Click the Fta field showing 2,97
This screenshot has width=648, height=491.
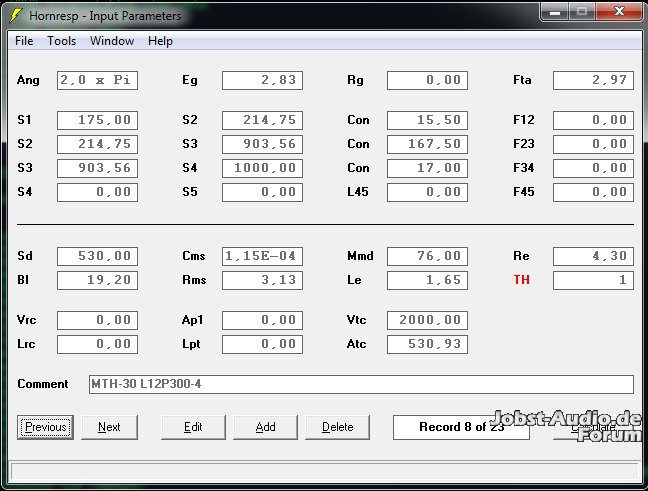[x=593, y=80]
